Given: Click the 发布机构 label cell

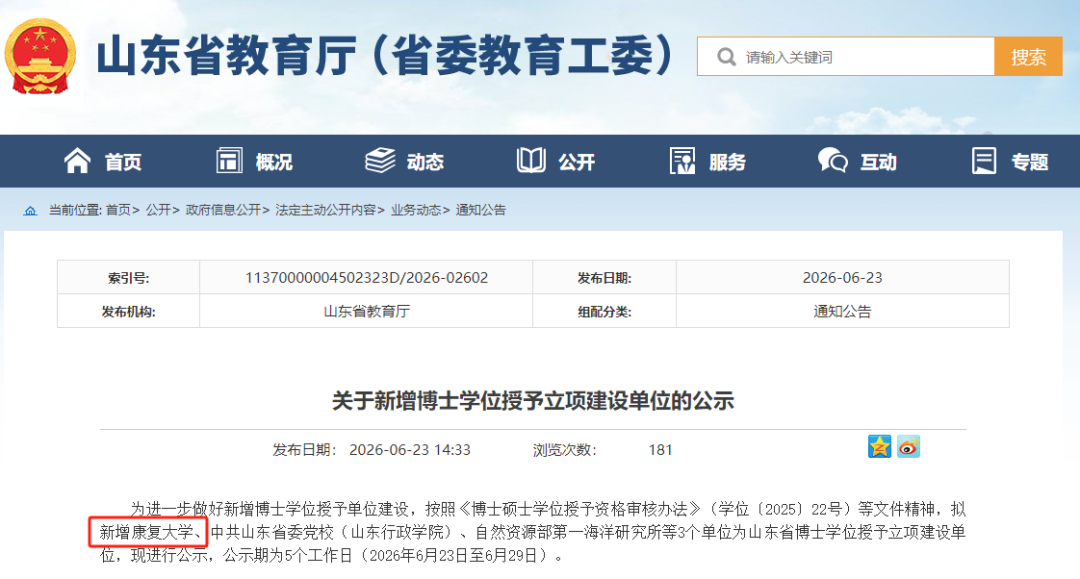Looking at the screenshot, I should [x=129, y=311].
